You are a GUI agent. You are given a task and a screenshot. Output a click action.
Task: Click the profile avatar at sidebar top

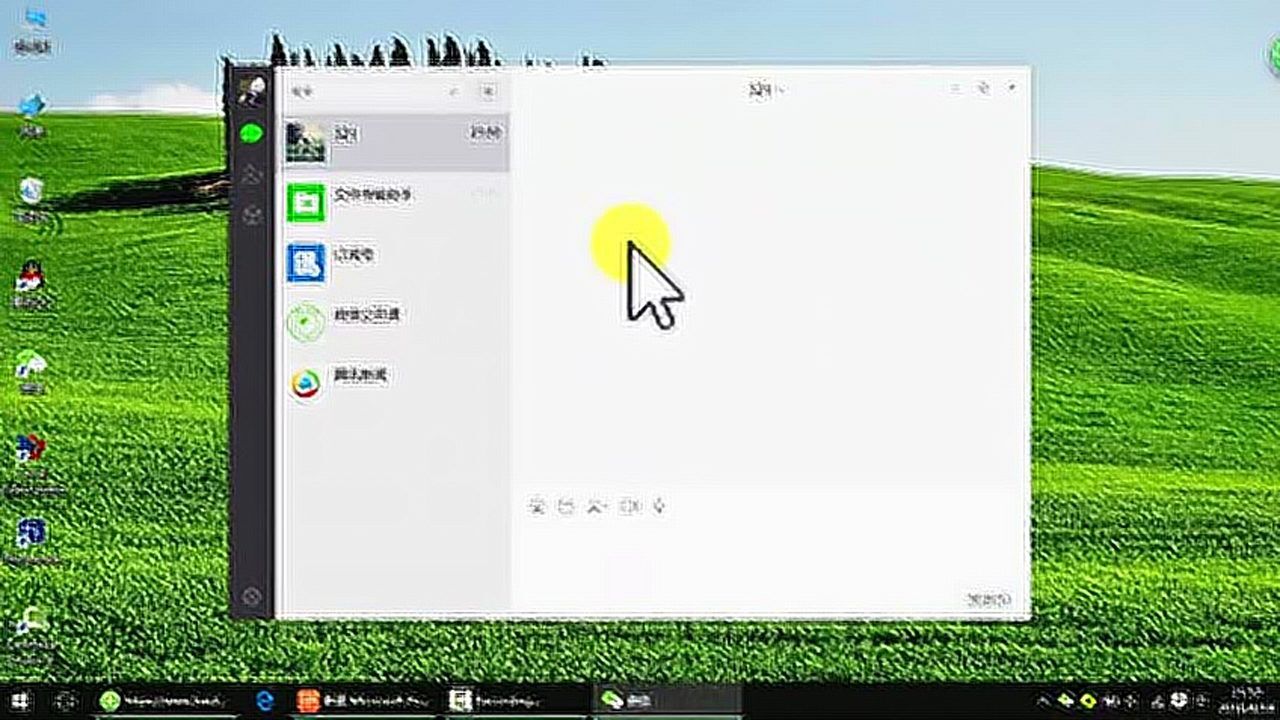point(251,90)
